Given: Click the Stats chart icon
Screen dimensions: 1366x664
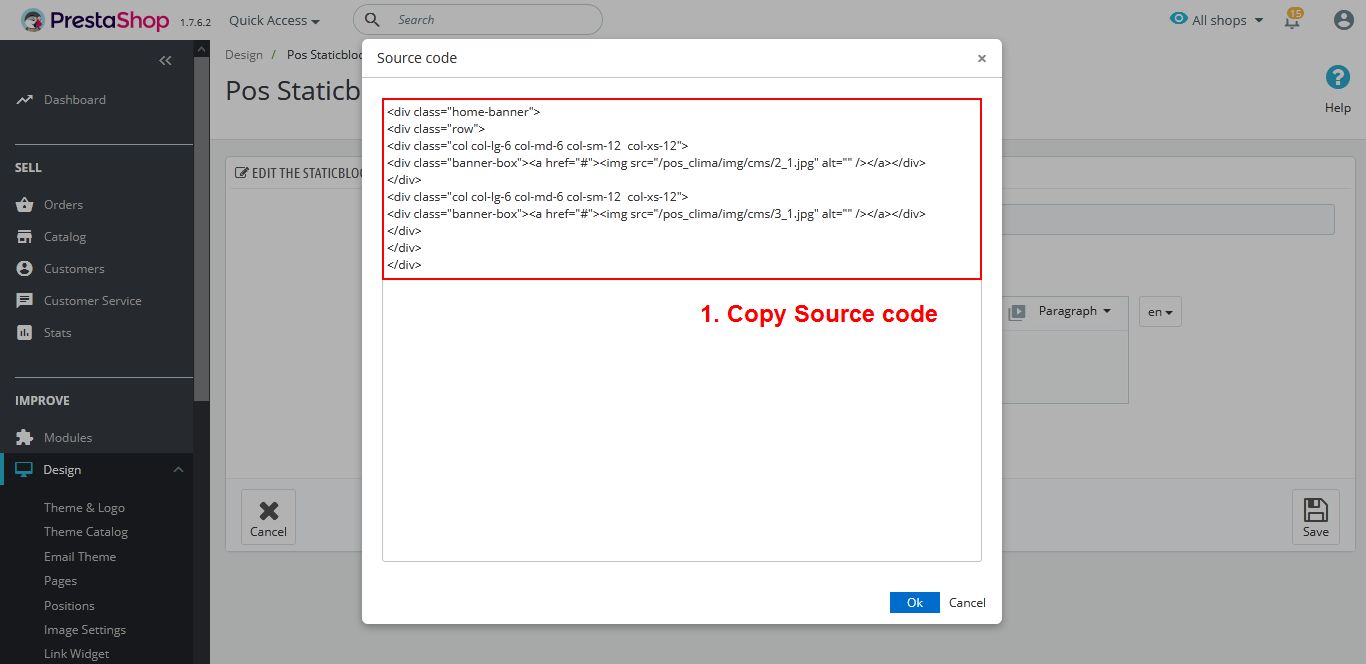Looking at the screenshot, I should click(x=25, y=333).
